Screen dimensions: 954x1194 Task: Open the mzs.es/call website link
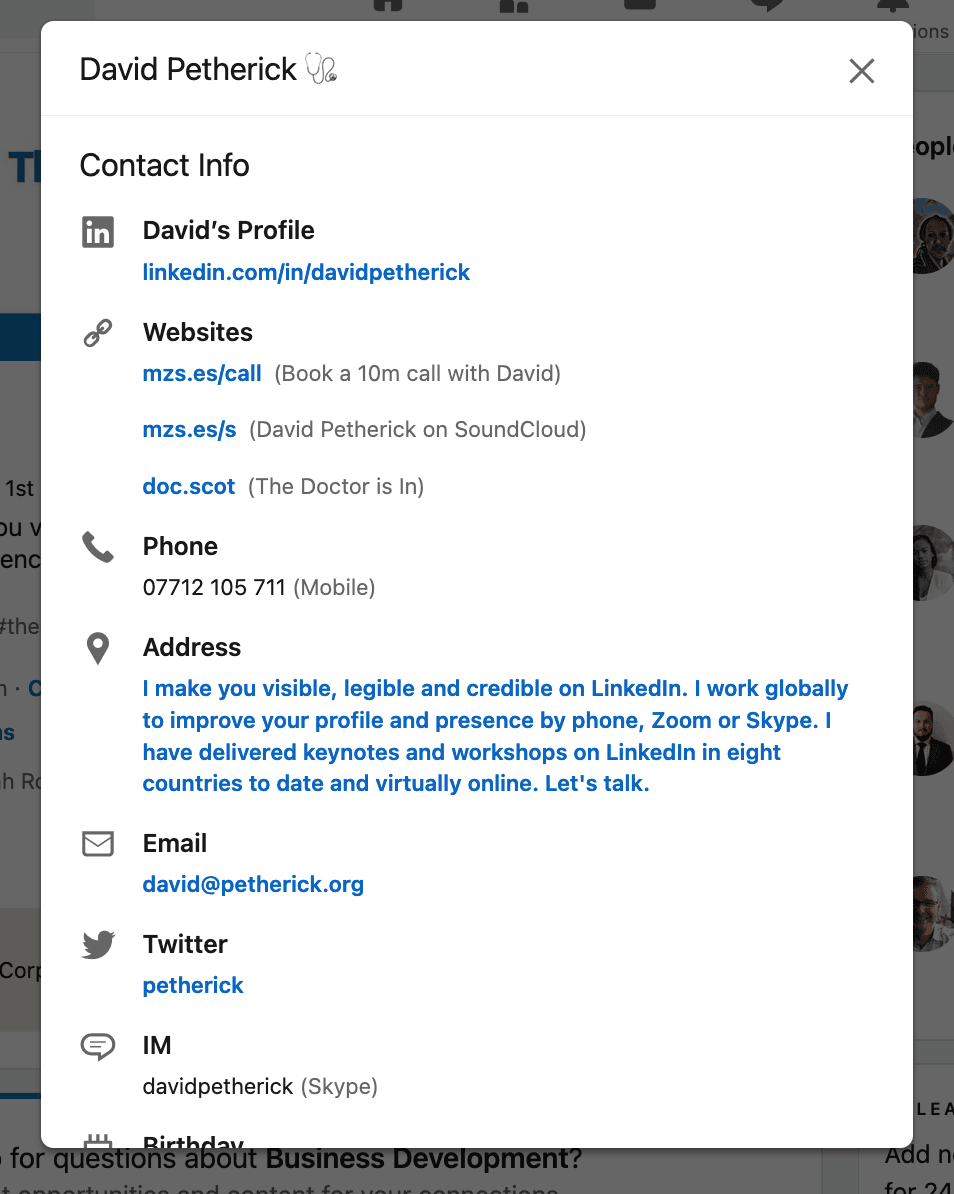(x=202, y=373)
